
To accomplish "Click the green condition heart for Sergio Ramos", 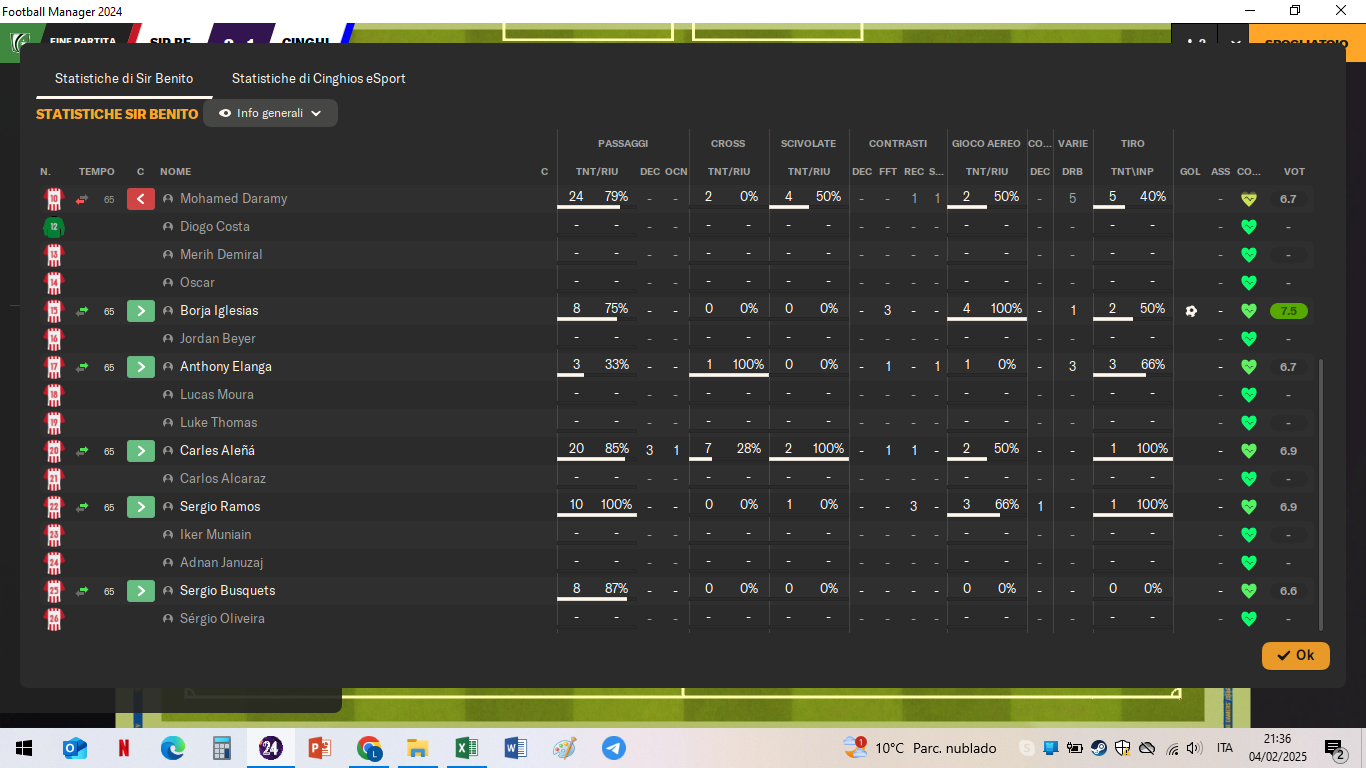I will coord(1248,507).
